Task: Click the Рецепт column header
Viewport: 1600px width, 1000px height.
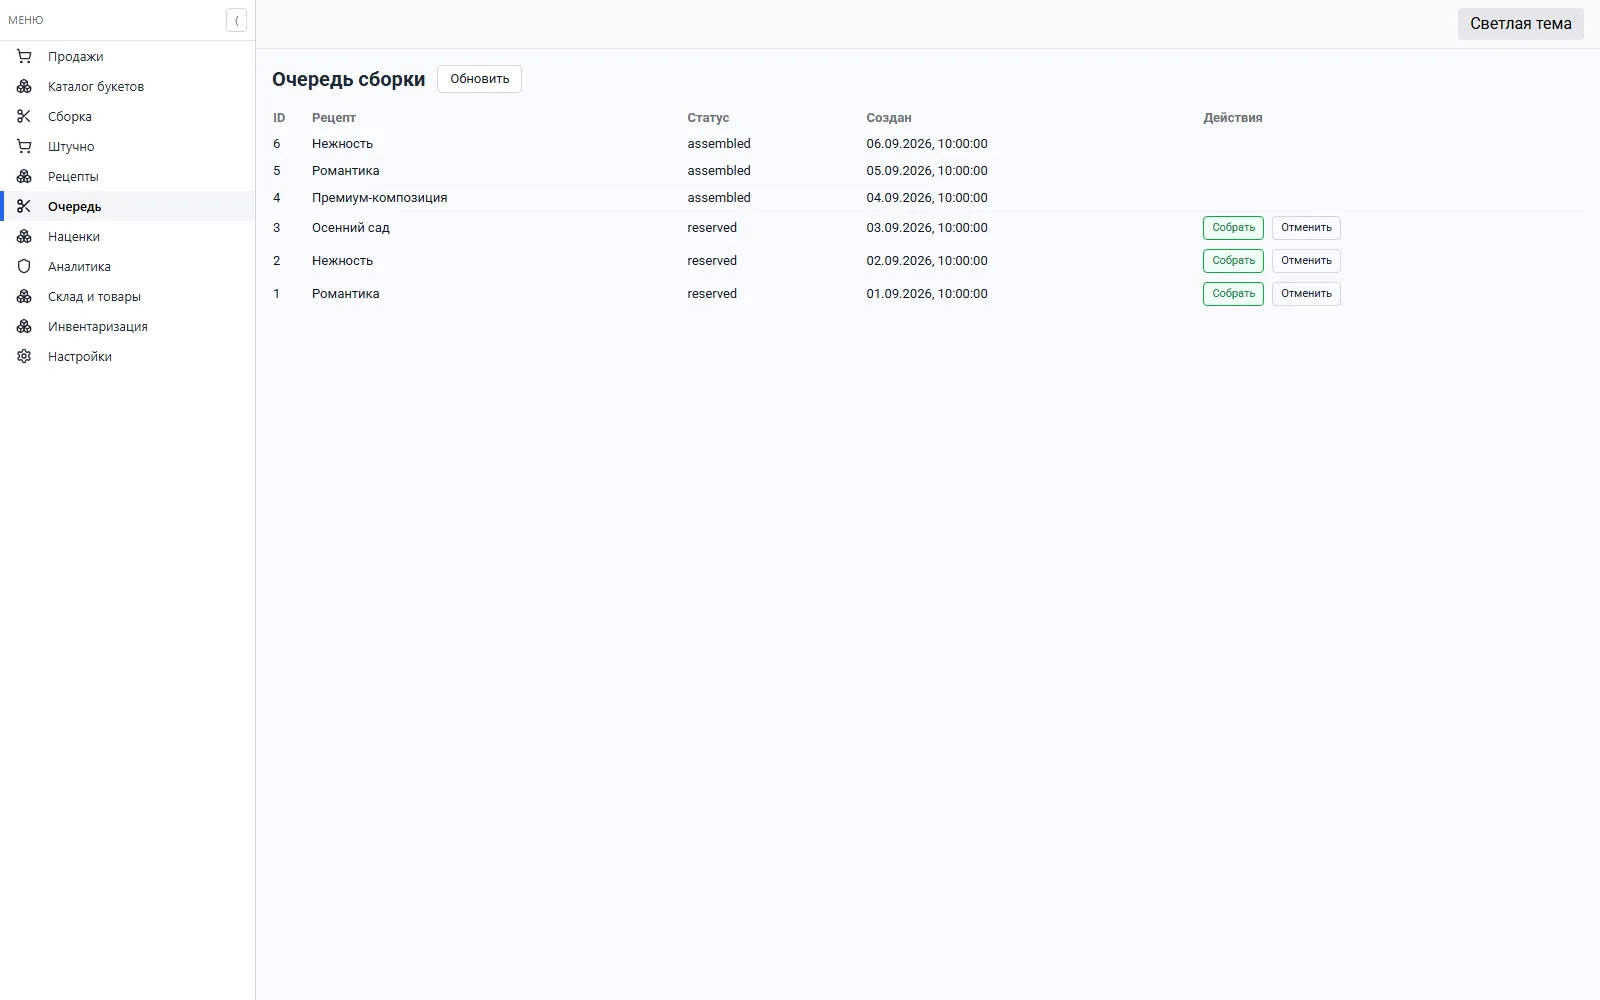Action: [334, 118]
